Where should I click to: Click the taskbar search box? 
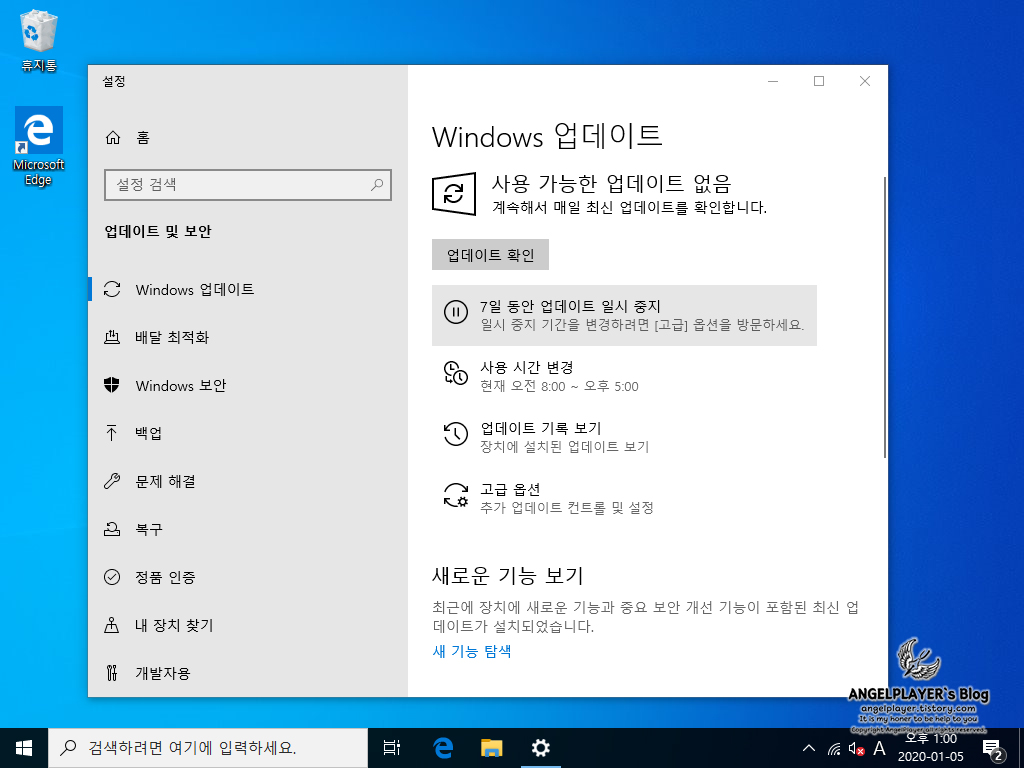tap(208, 748)
